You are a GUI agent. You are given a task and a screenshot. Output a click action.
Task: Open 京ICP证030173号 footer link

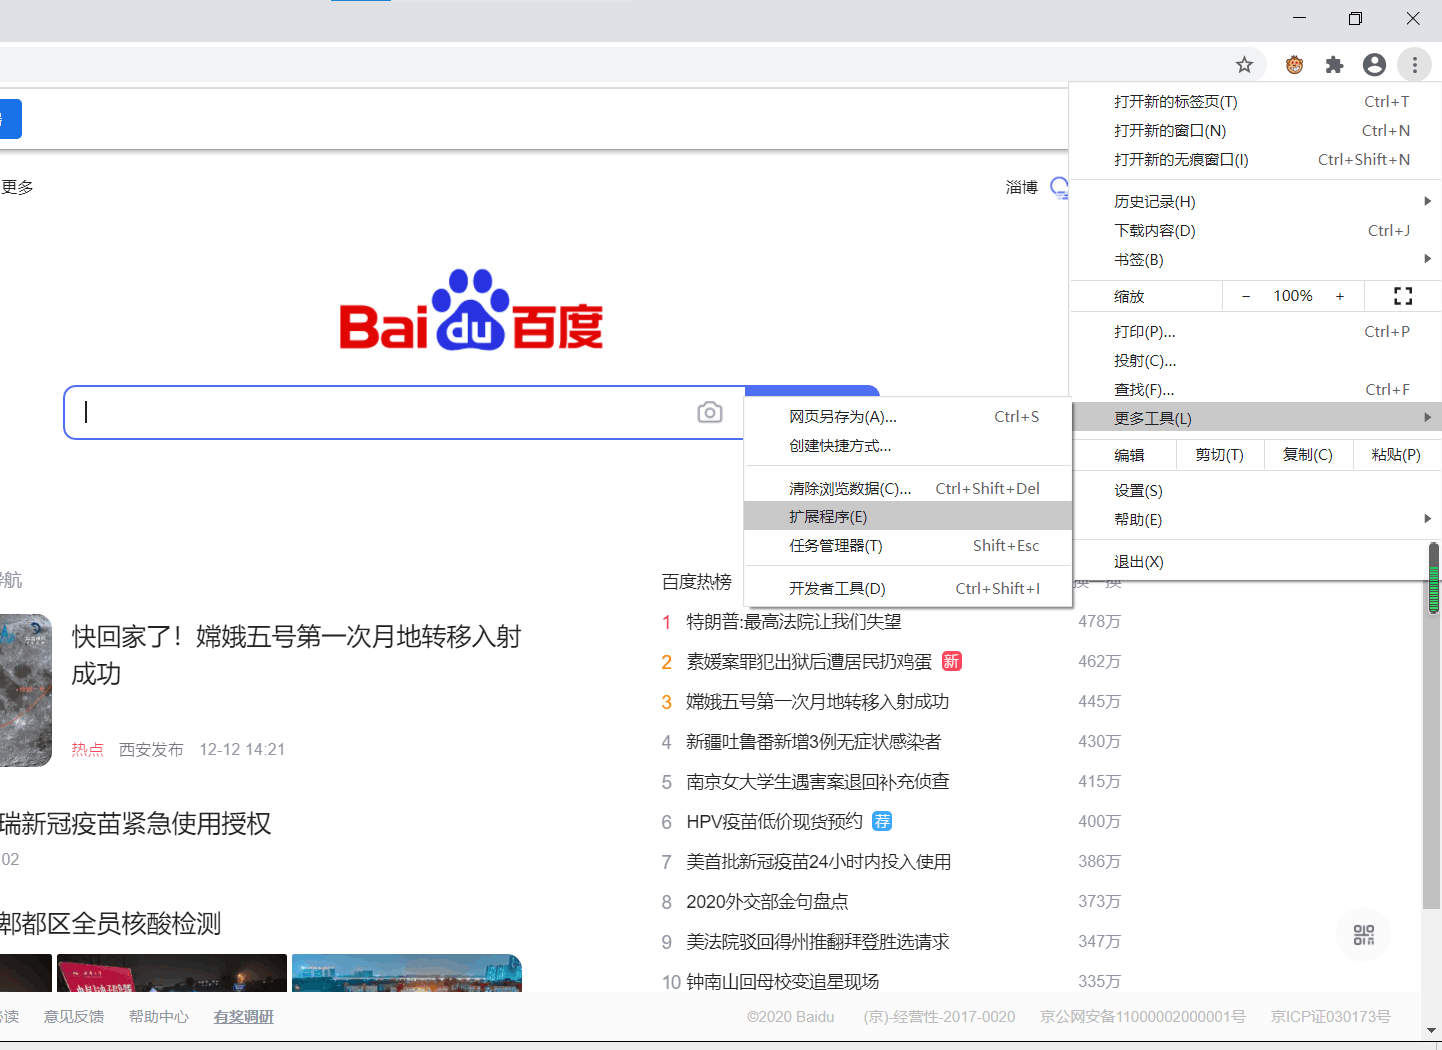[x=1331, y=1016]
